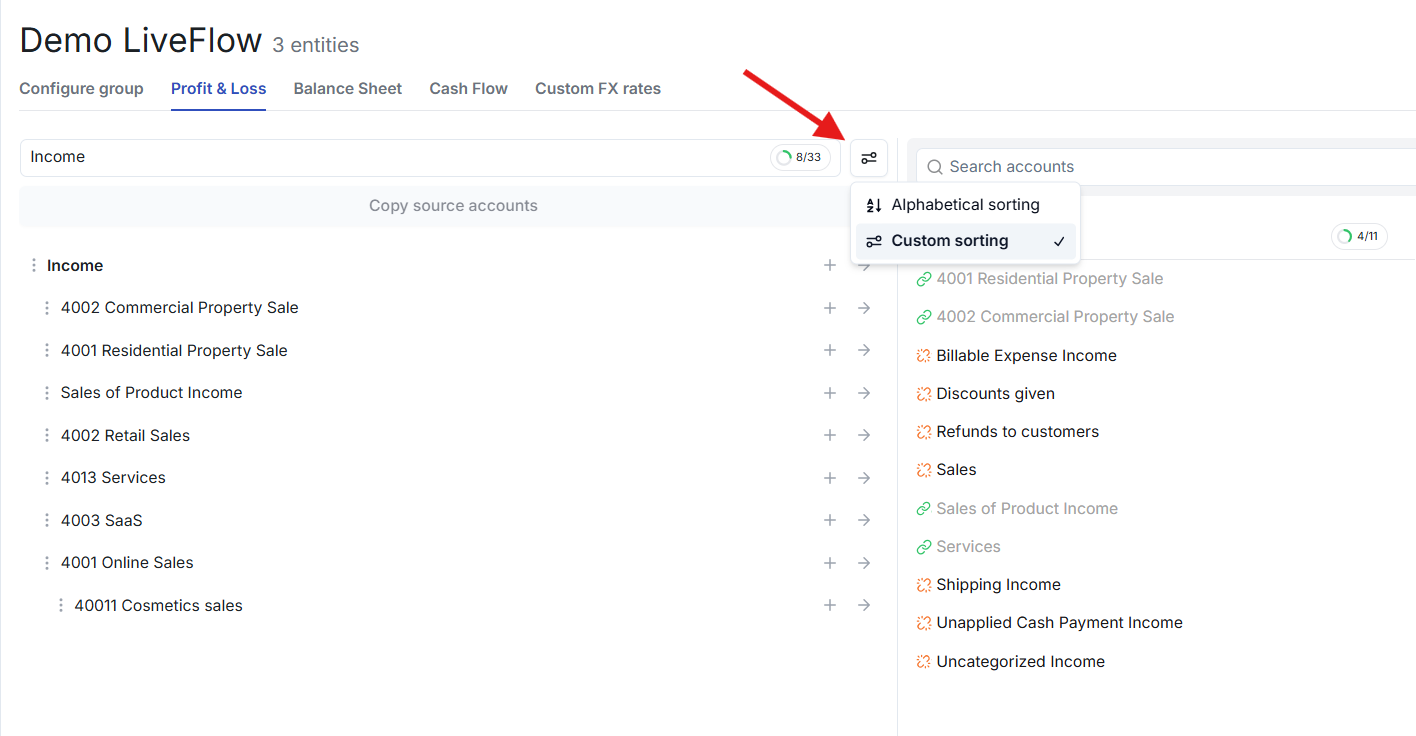Click the drag handle for 4002 Retail Sales
Screen dimensions: 1416x736
47,436
